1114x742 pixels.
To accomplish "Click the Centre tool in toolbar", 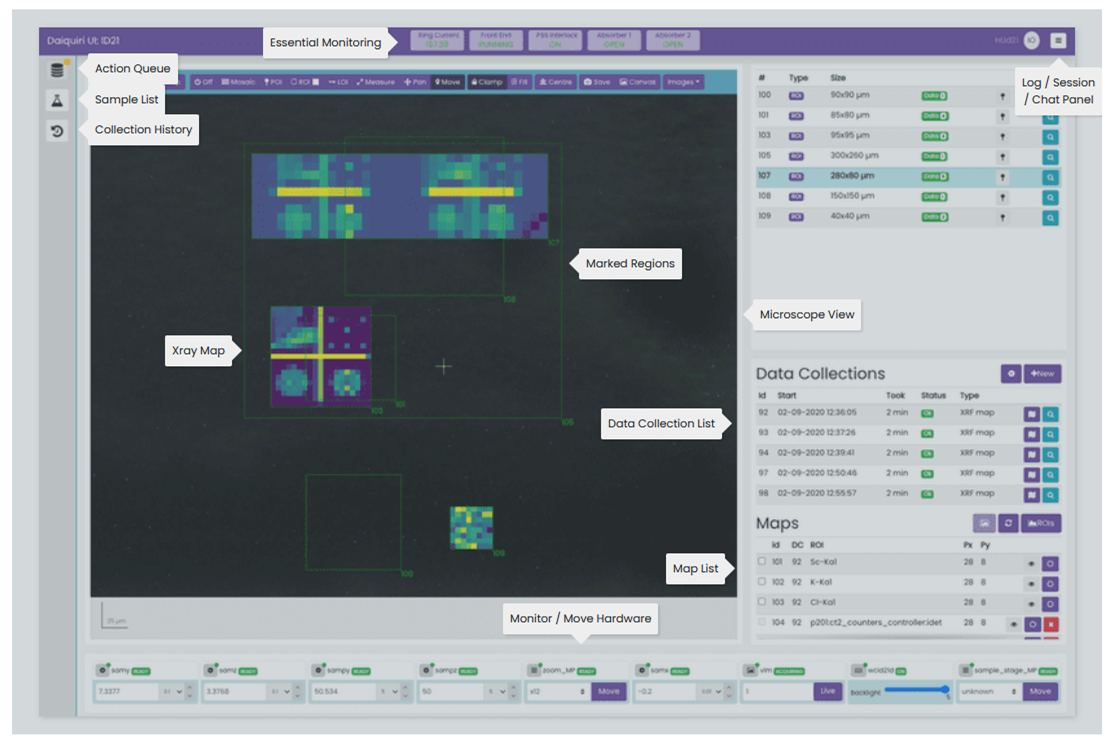I will point(556,82).
